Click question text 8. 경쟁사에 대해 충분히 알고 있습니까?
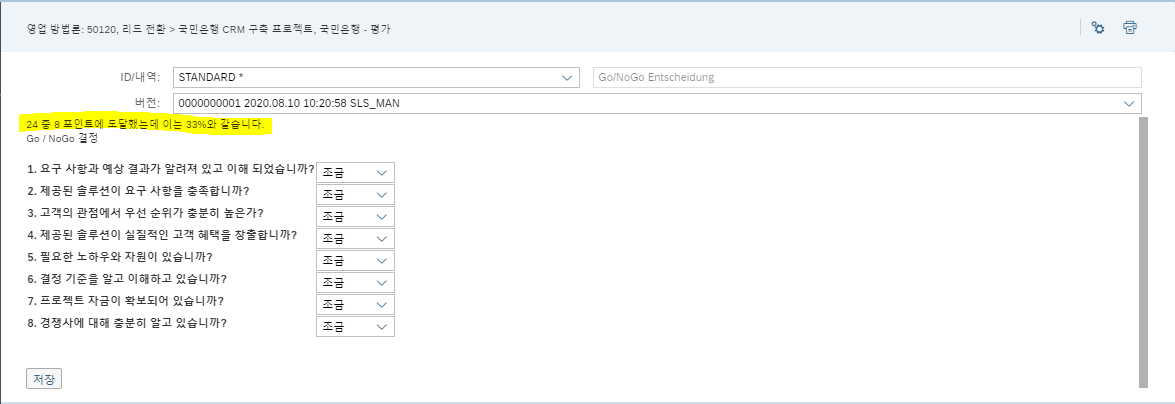1175x404 pixels. pyautogui.click(x=127, y=323)
